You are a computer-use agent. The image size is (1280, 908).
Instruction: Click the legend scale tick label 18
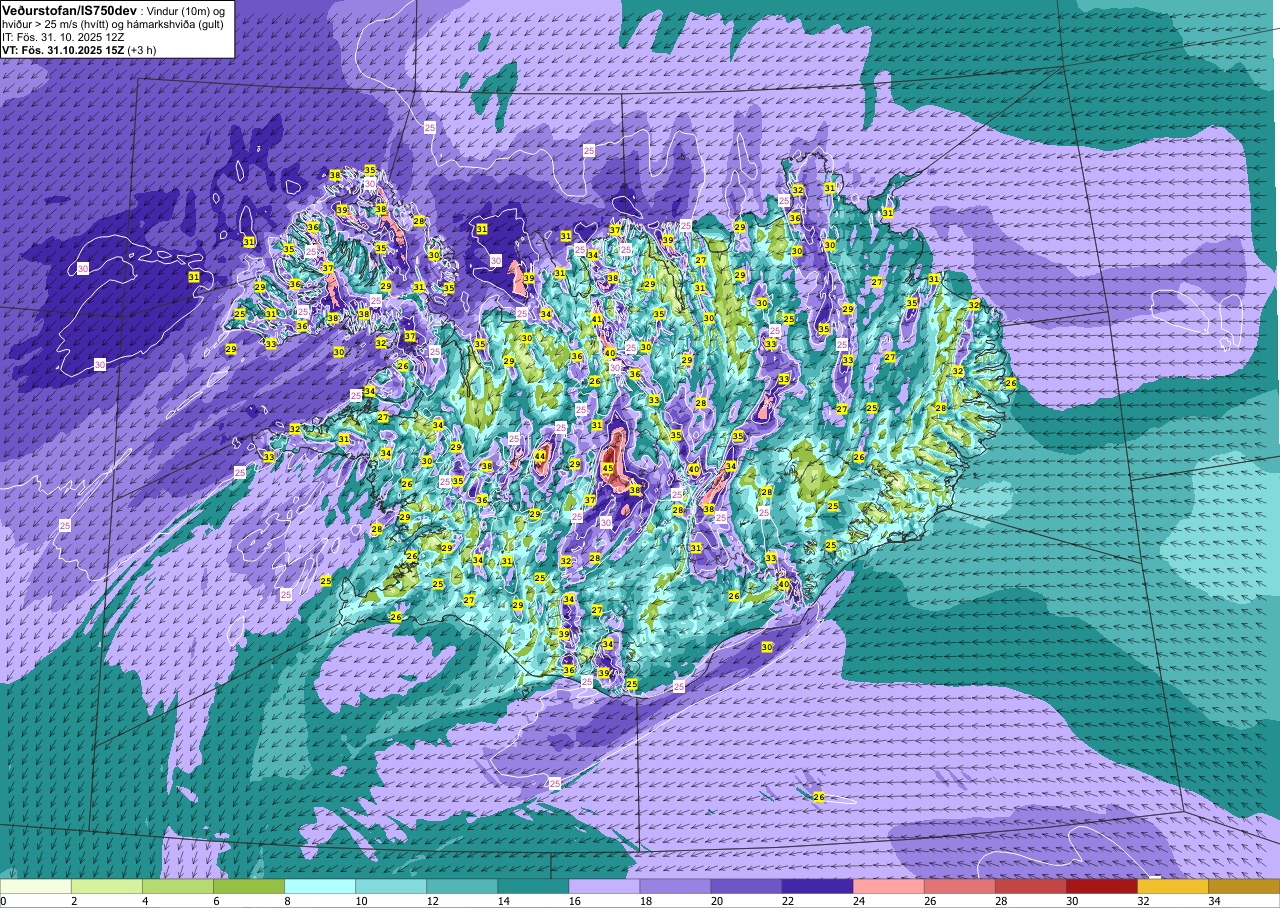(644, 901)
